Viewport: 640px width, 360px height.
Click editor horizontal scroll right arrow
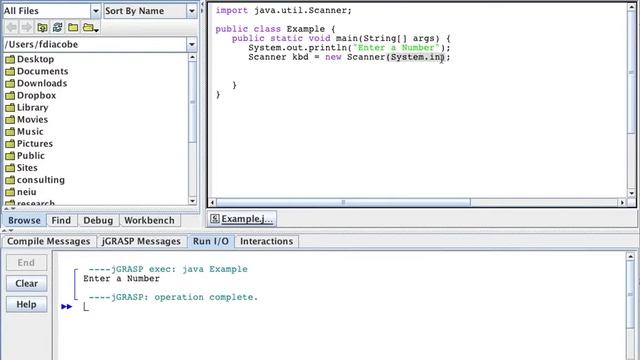click(622, 202)
